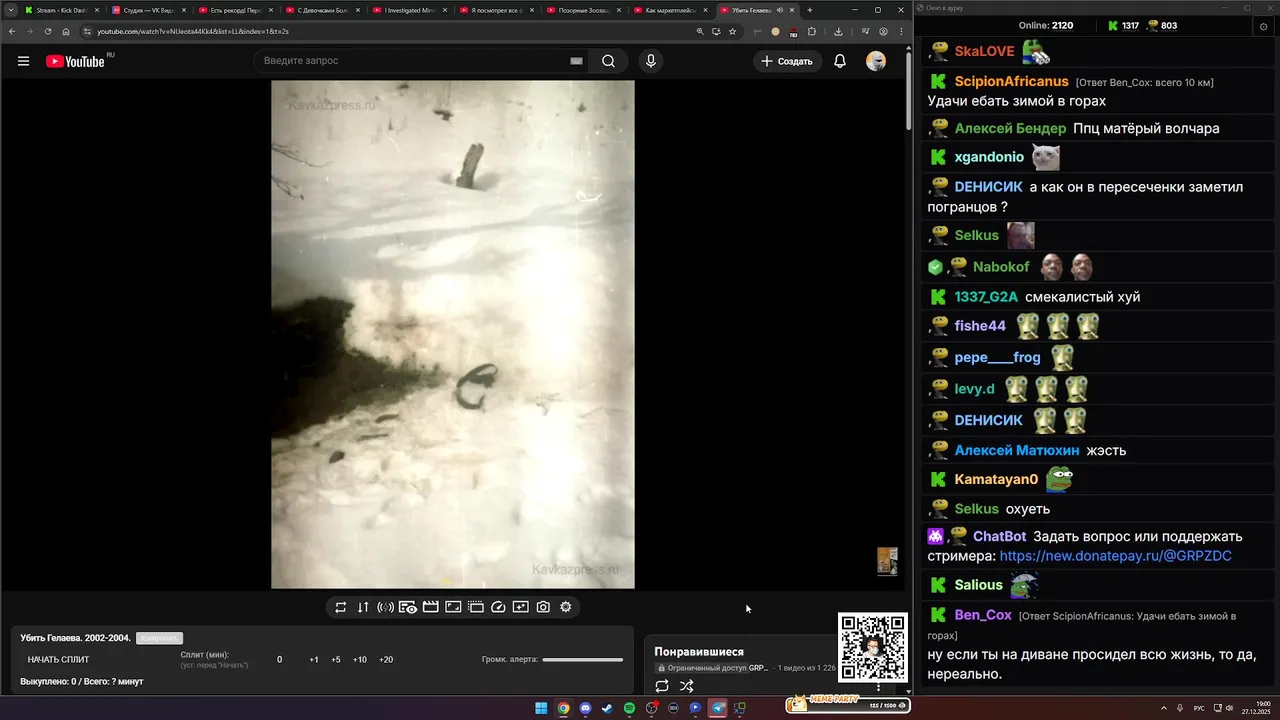Screen dimensions: 1280x720
Task: Click the picture-in-picture frame icon in toolbar
Action: tap(453, 607)
